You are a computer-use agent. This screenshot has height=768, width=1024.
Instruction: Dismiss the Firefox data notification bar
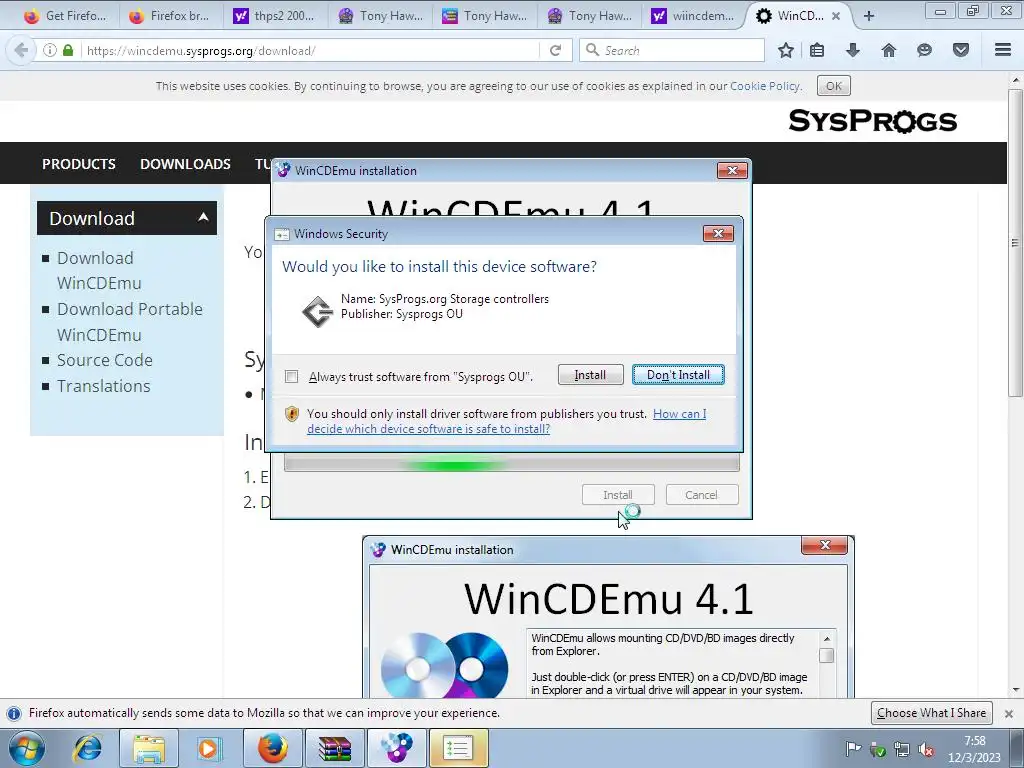tap(1009, 713)
